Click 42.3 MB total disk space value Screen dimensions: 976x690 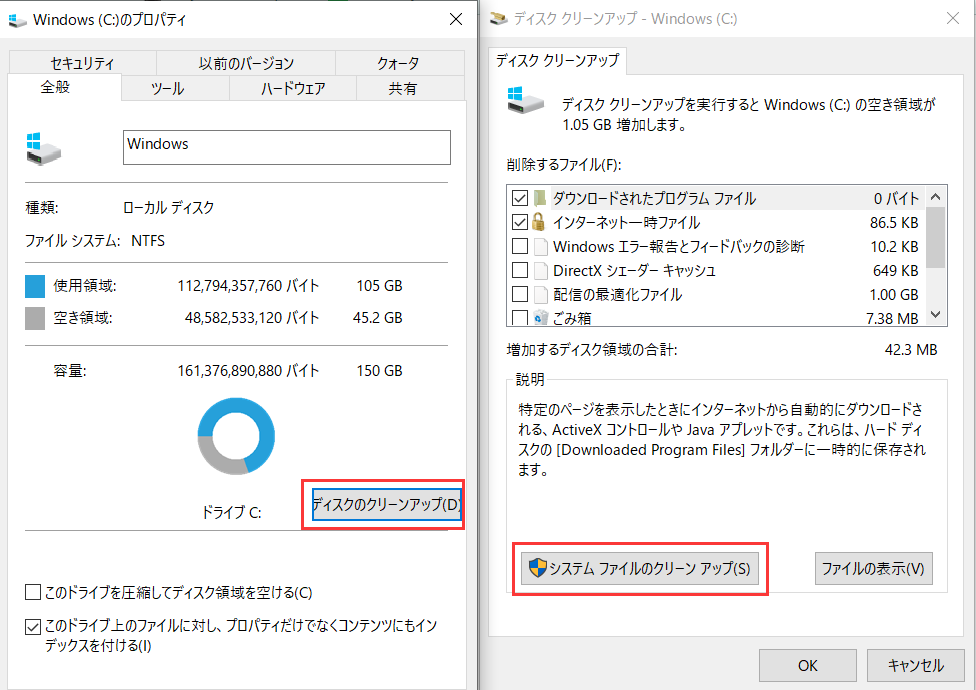[911, 350]
